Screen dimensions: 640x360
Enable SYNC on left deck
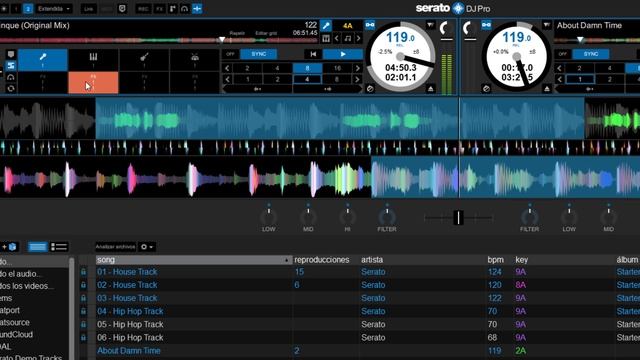[x=258, y=54]
